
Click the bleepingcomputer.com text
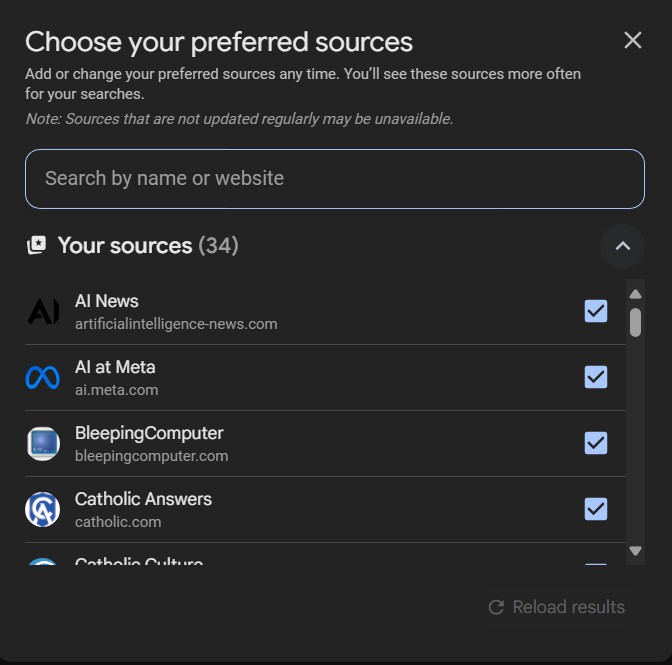(152, 456)
